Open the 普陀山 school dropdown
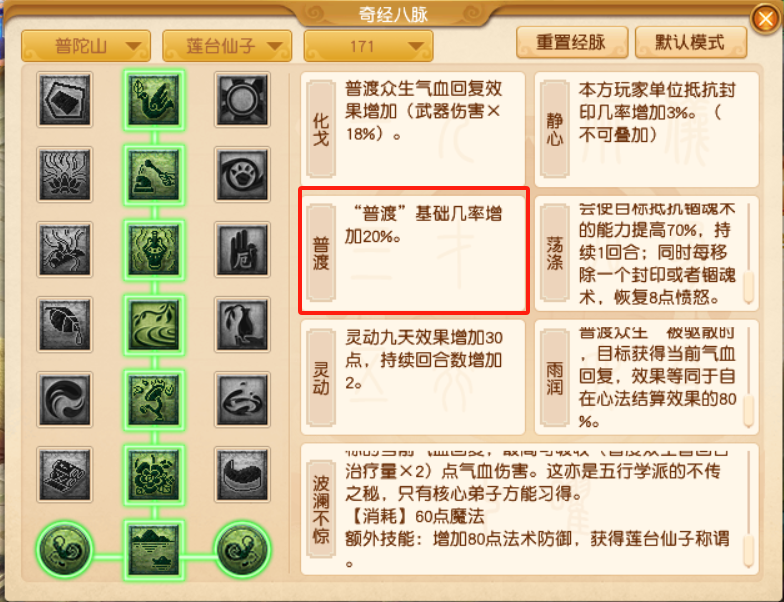 (86, 46)
